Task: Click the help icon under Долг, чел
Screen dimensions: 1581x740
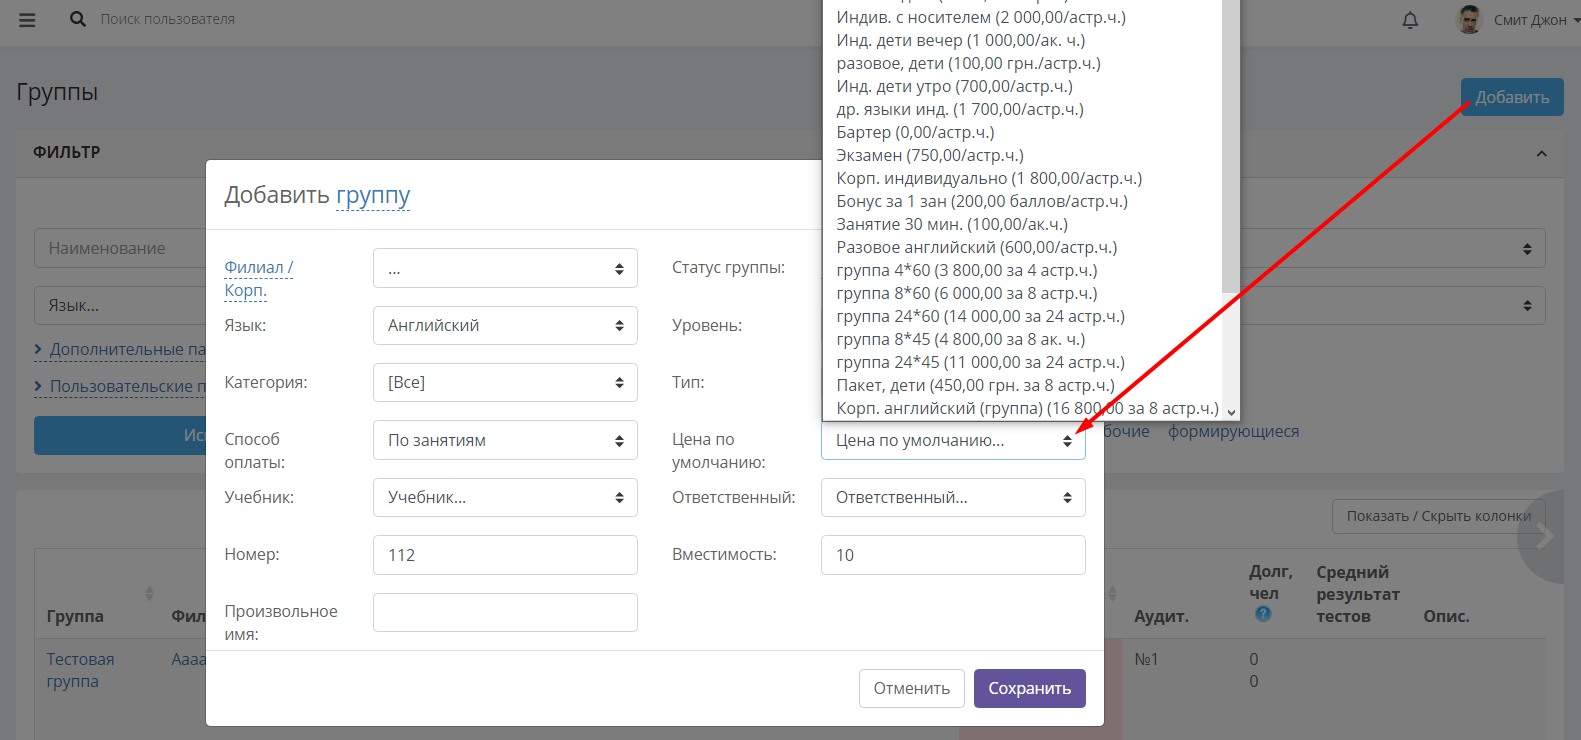Action: [1263, 614]
